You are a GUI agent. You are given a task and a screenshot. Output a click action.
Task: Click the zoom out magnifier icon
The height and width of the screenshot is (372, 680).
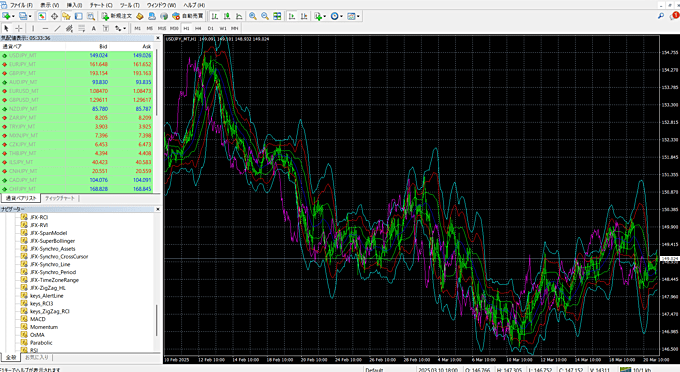coord(265,16)
